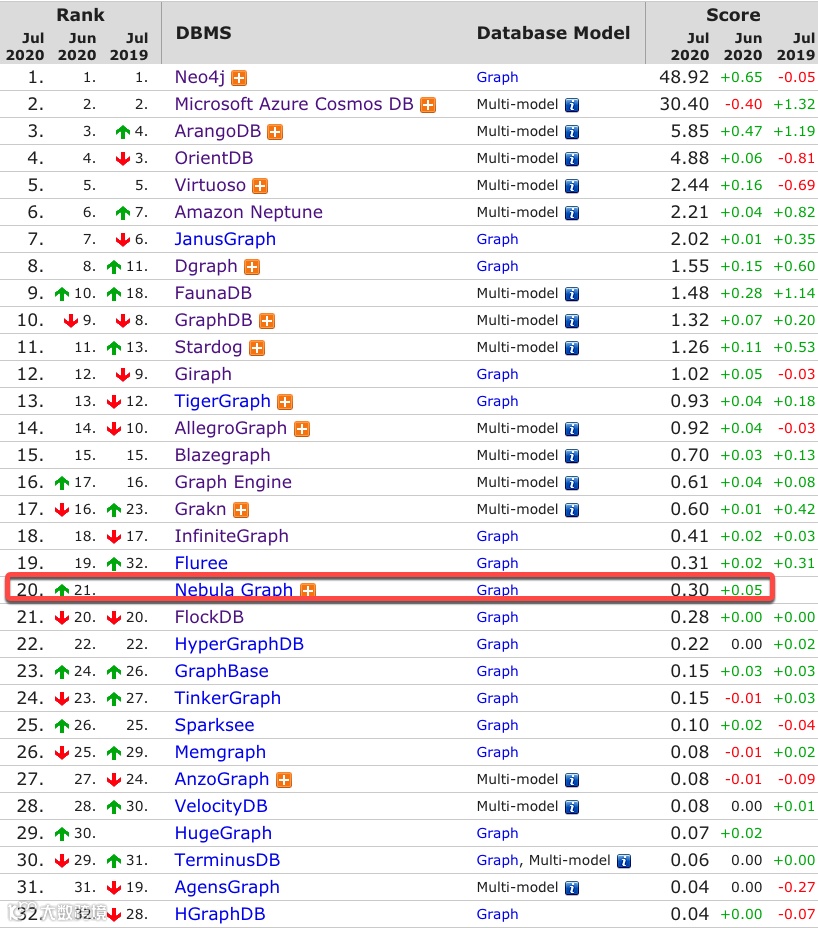Click the plus icon beside GraphDB
The image size is (818, 928).
click(x=267, y=321)
